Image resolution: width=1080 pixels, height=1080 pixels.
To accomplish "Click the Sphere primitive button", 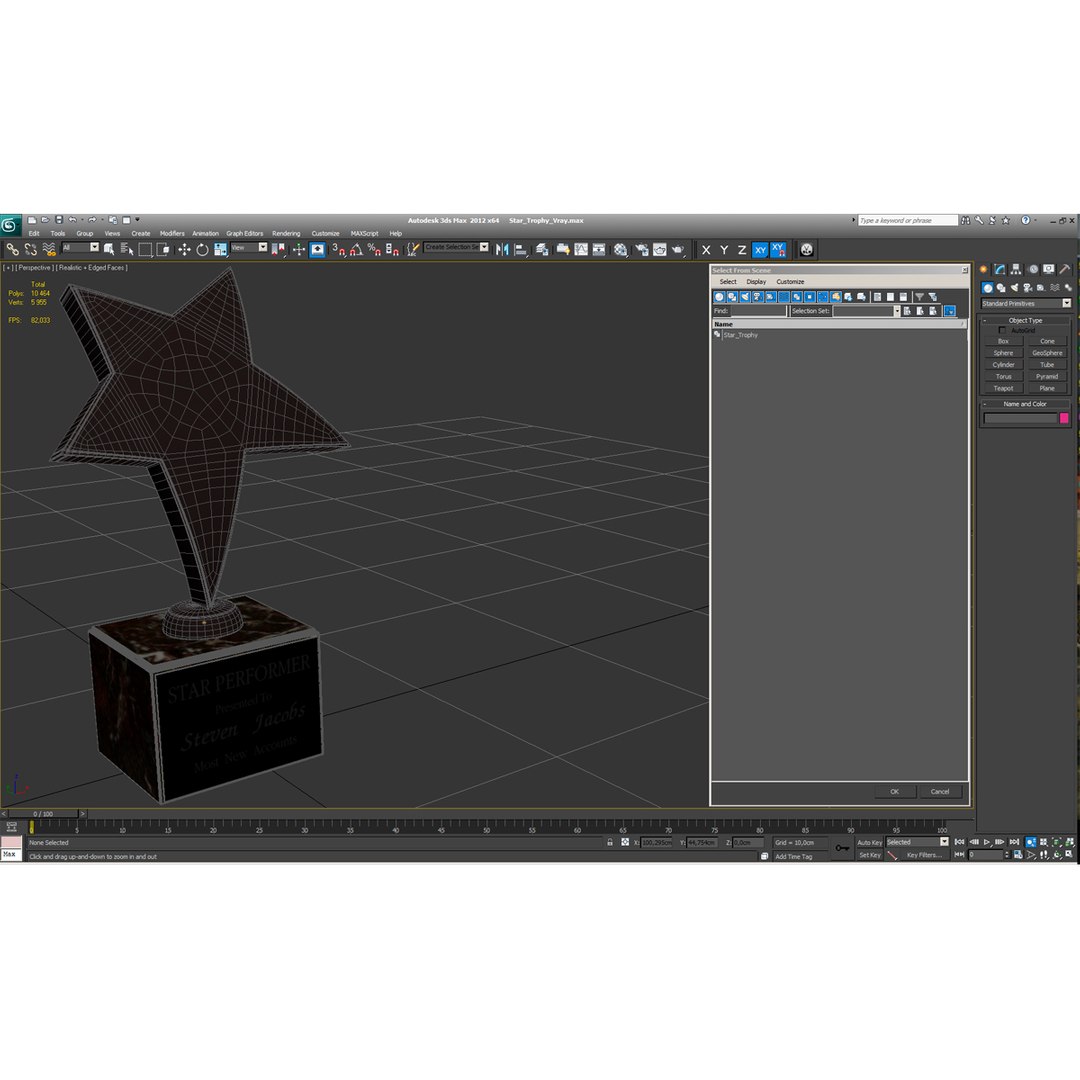I will (x=1003, y=353).
